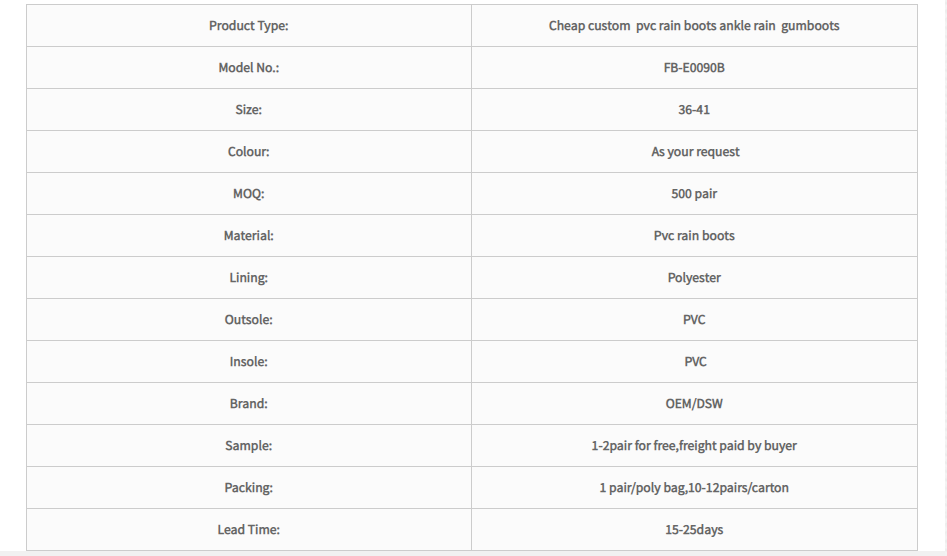Click the Packing label cell
947x556 pixels.
coord(249,488)
